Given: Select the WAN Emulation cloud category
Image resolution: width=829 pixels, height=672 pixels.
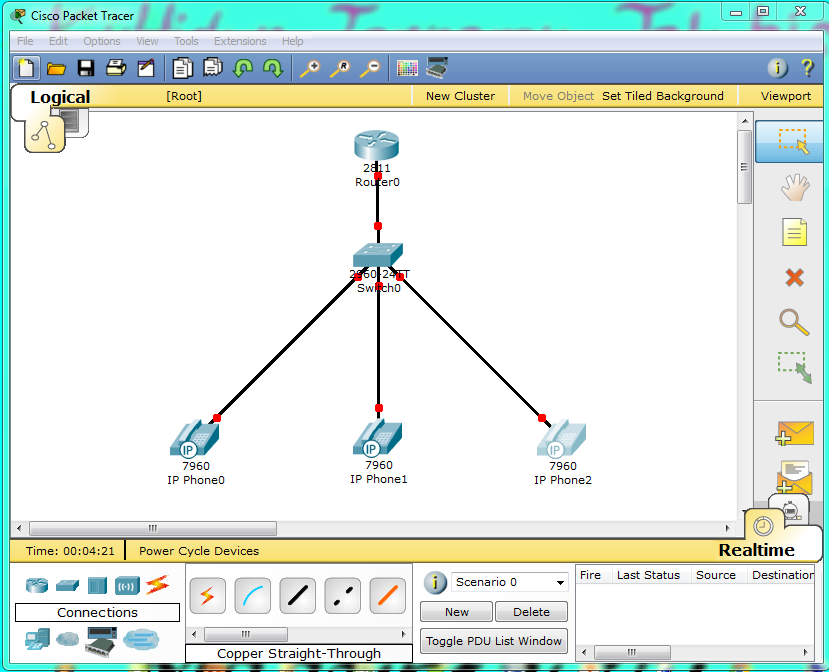Looking at the screenshot, I should click(67, 639).
